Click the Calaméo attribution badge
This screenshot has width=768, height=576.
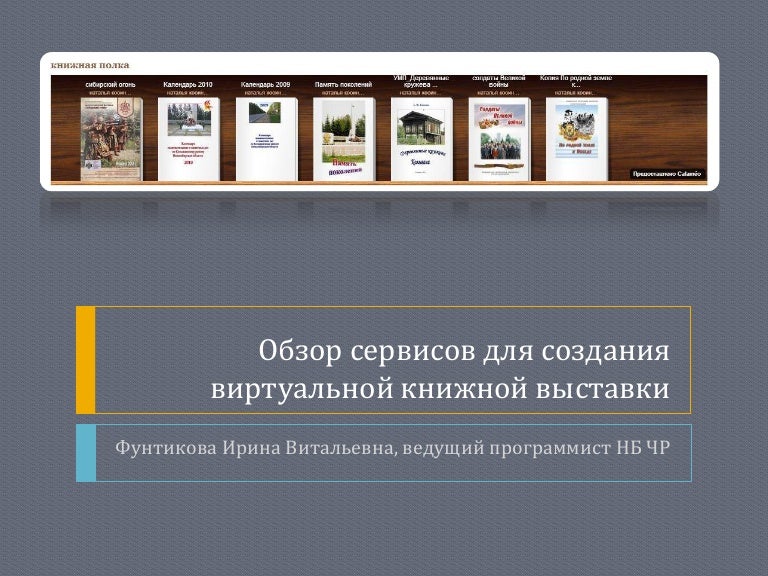point(666,173)
